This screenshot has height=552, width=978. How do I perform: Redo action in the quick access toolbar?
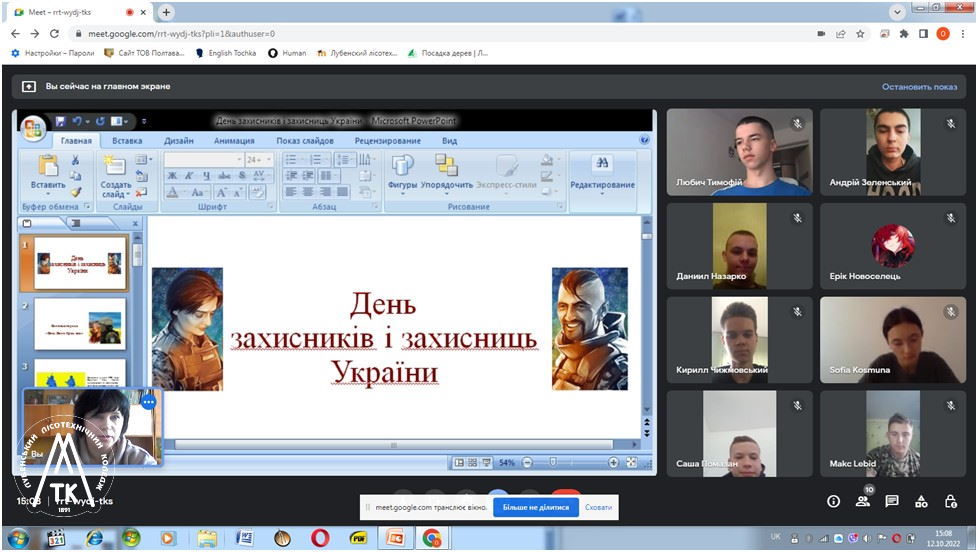click(x=100, y=121)
